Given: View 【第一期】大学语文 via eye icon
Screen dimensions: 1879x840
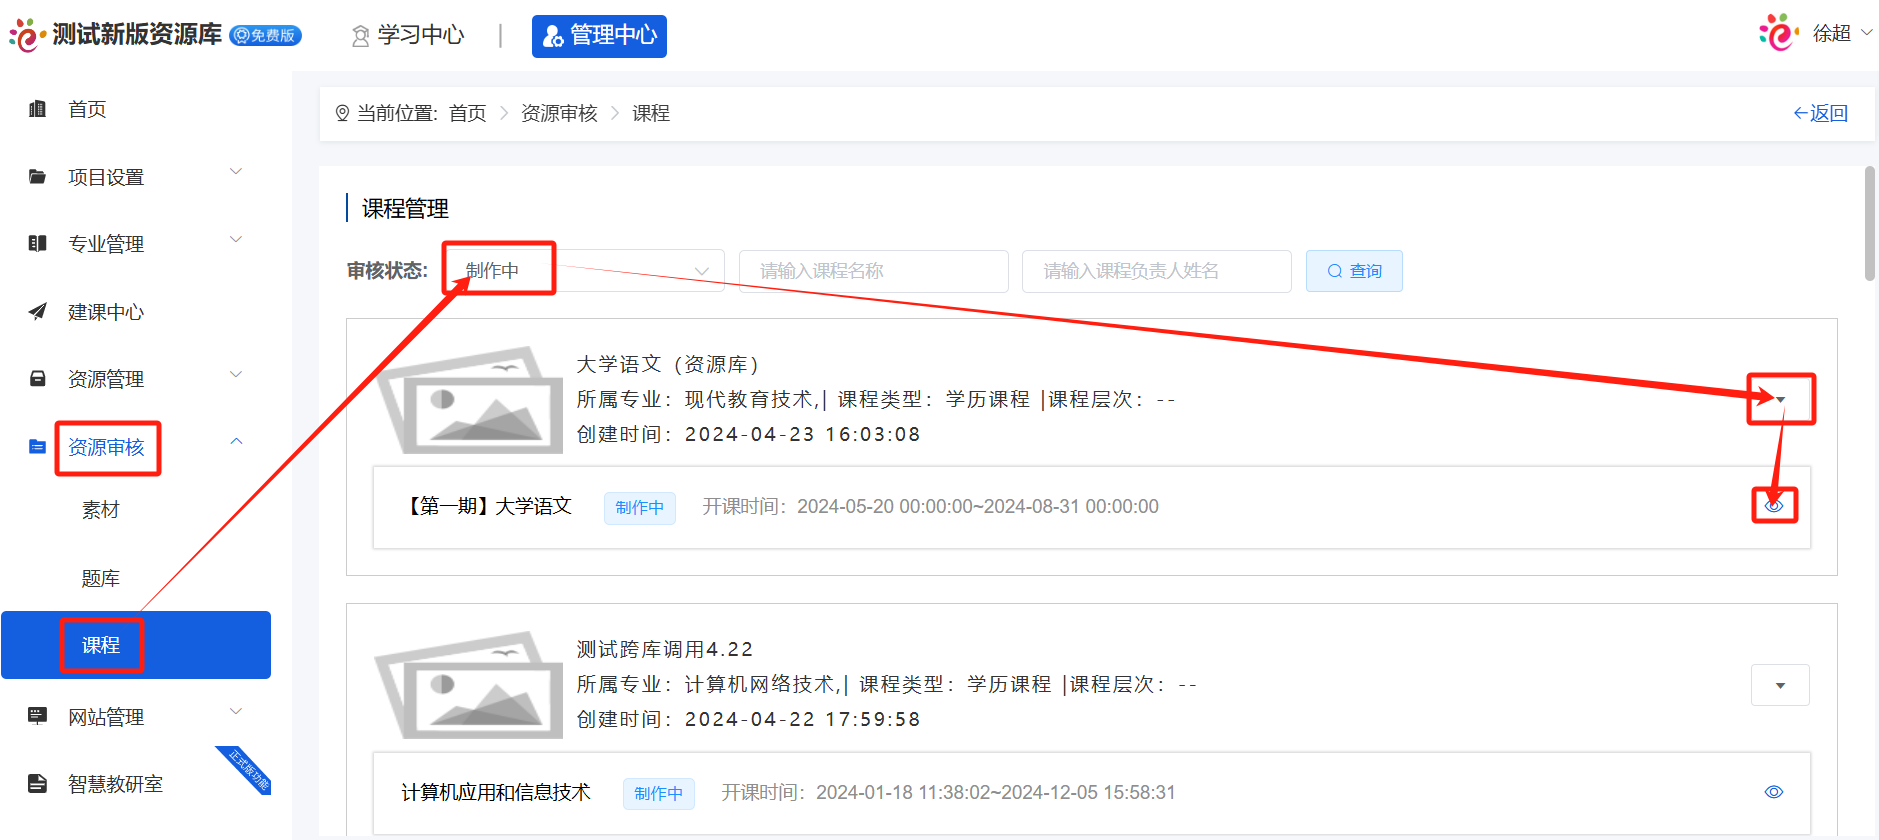Looking at the screenshot, I should (1774, 506).
